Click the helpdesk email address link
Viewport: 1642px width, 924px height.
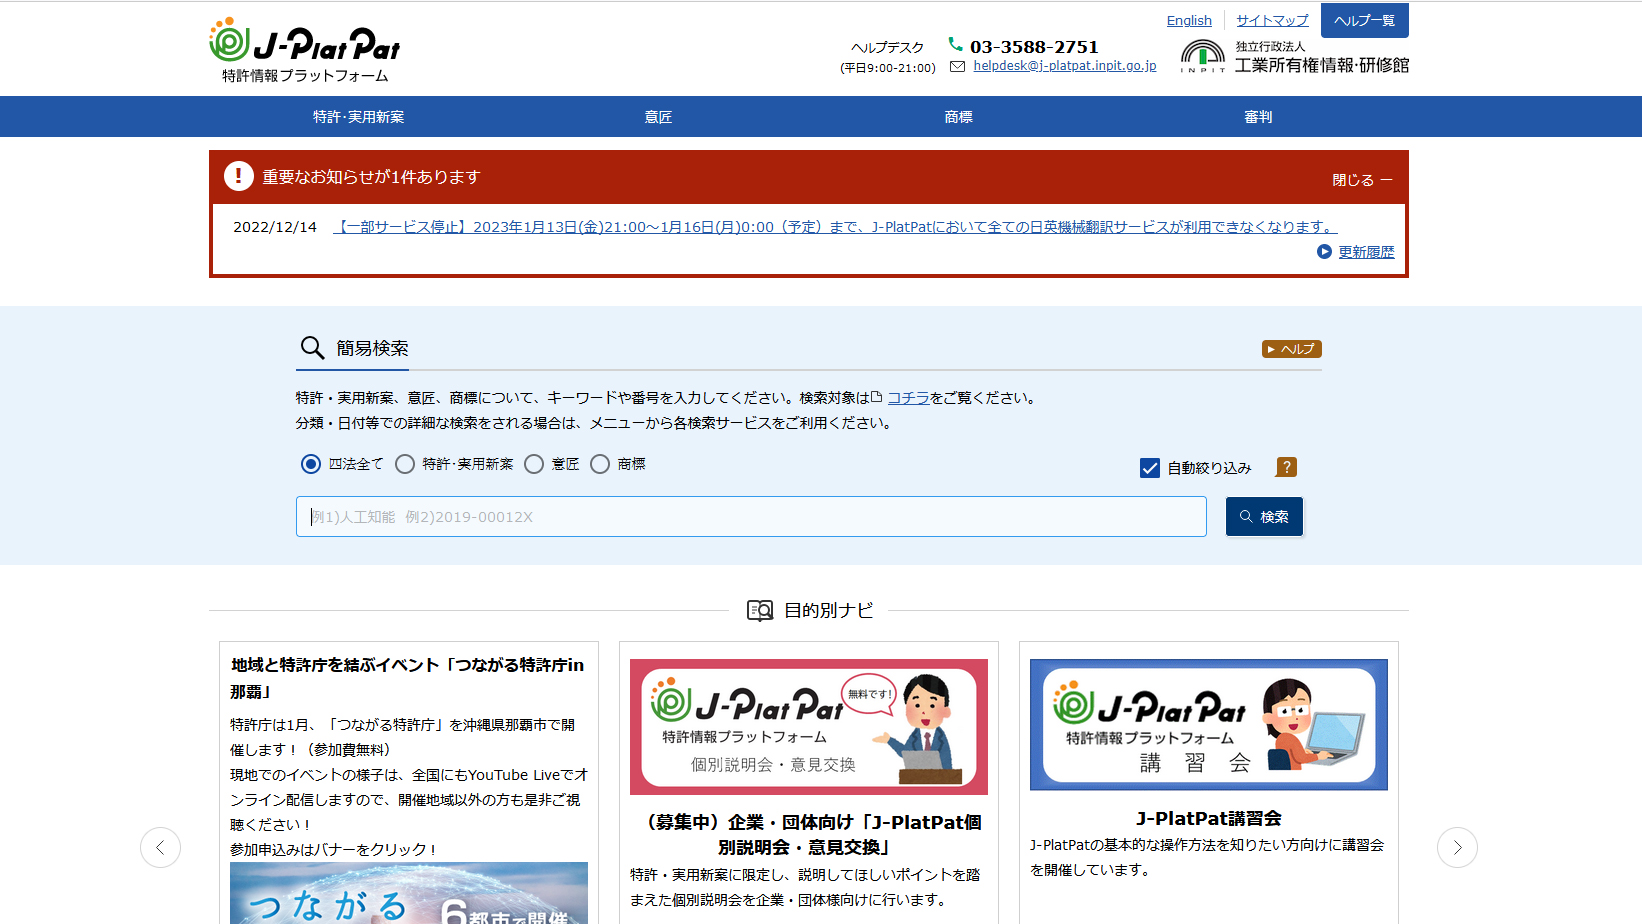(x=1064, y=66)
